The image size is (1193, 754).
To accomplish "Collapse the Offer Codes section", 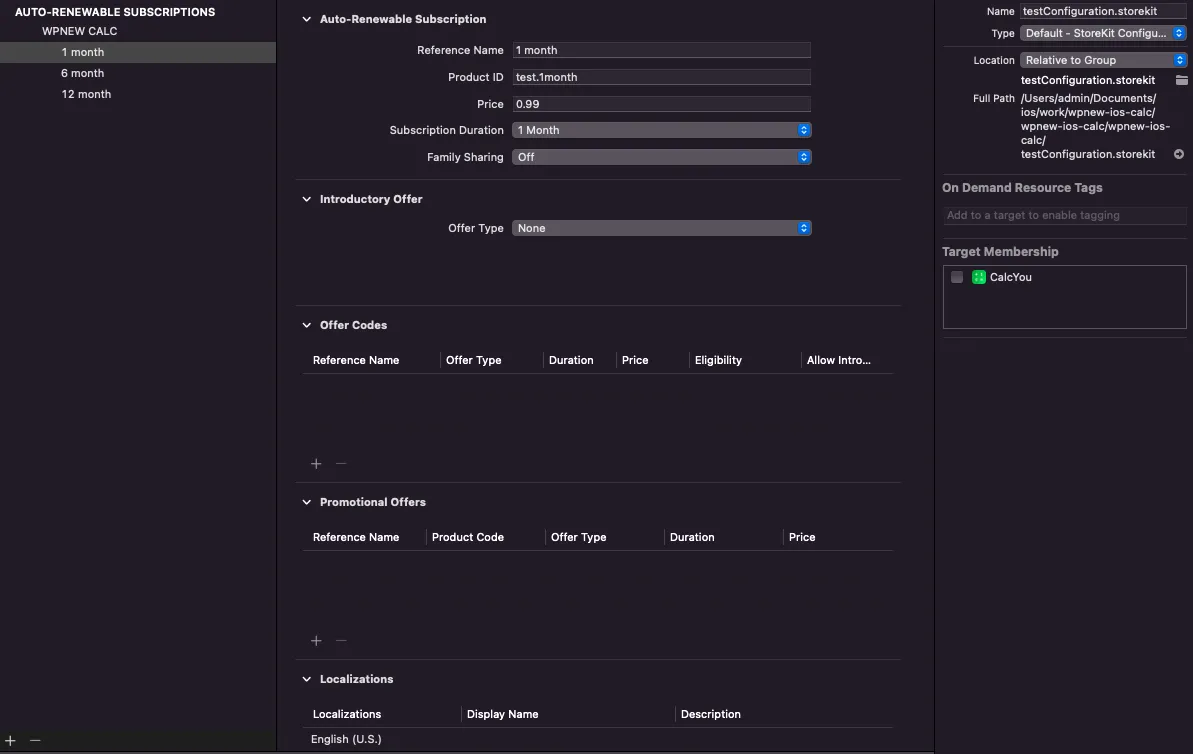I will pyautogui.click(x=307, y=325).
